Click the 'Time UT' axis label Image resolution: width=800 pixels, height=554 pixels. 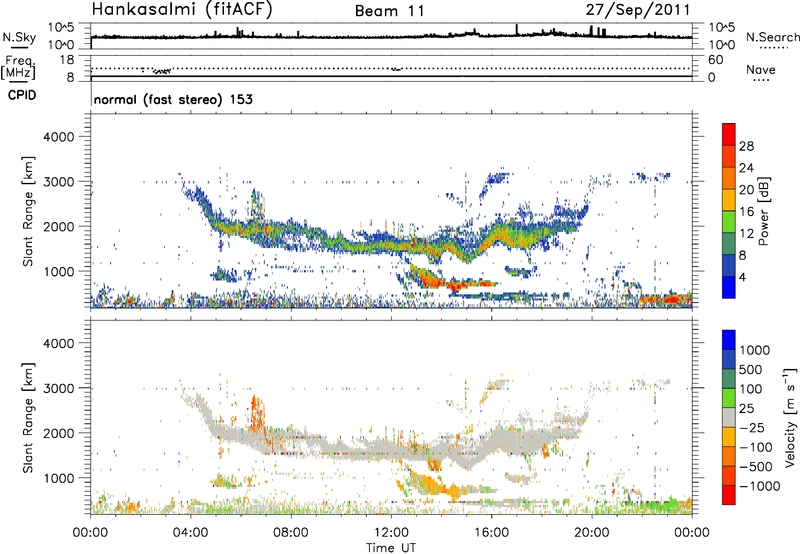coord(391,548)
